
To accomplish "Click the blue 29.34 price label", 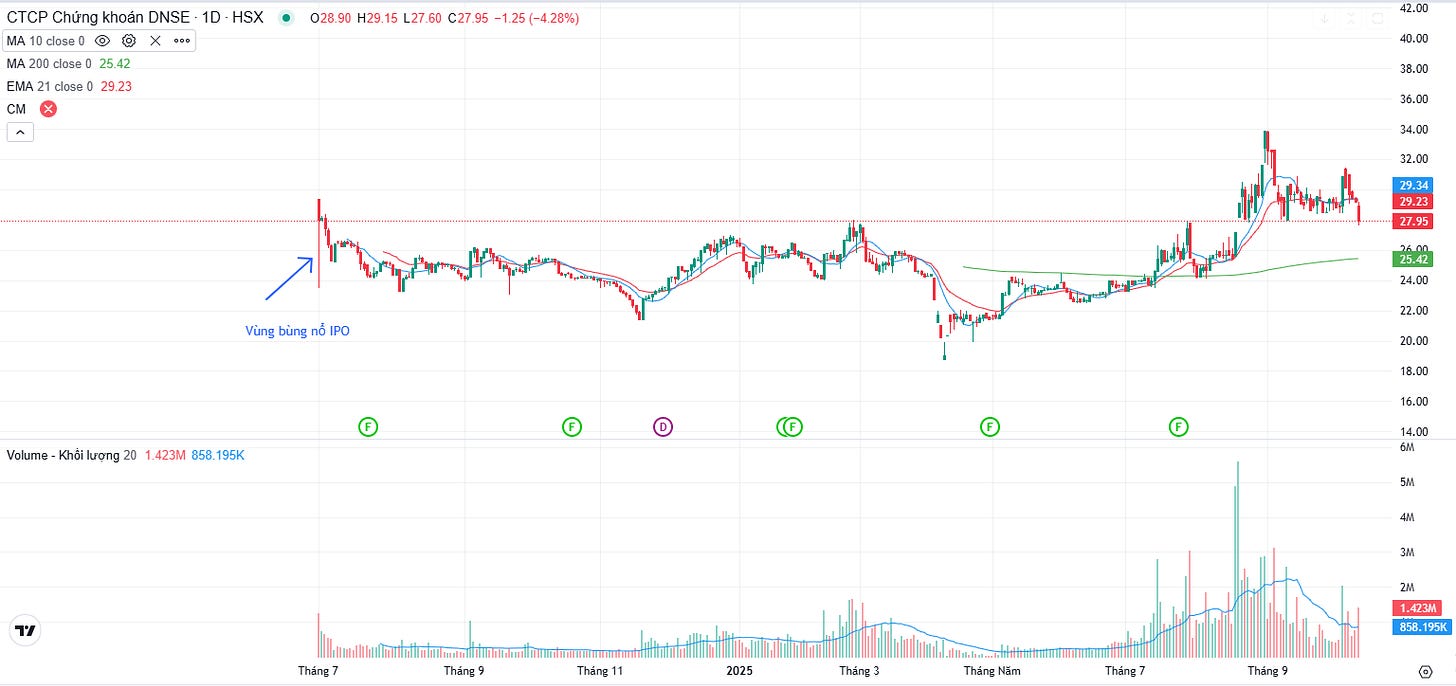I will click(1412, 185).
